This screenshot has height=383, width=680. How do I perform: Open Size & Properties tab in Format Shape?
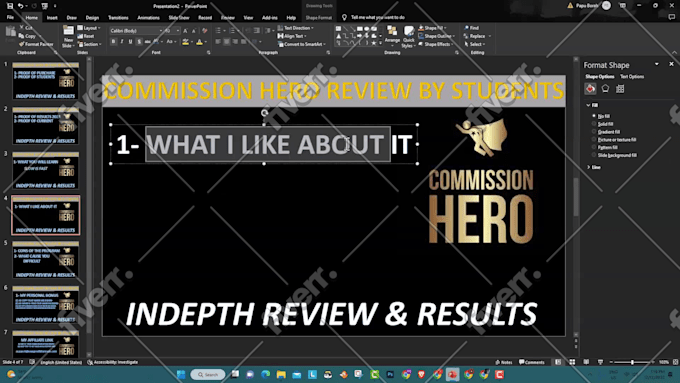pos(620,88)
